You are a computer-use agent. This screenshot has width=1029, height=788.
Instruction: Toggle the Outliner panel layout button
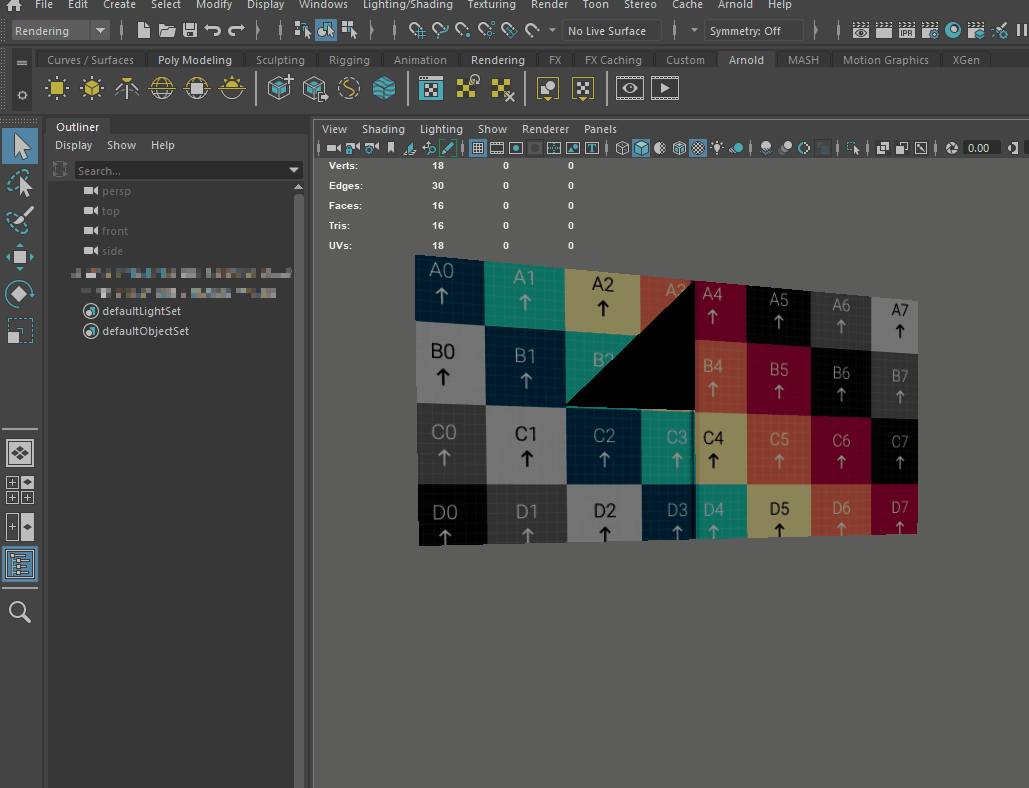coord(20,564)
